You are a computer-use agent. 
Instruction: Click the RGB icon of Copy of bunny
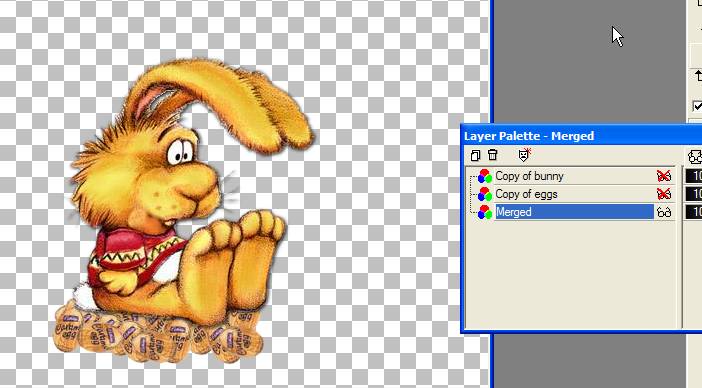pyautogui.click(x=485, y=176)
